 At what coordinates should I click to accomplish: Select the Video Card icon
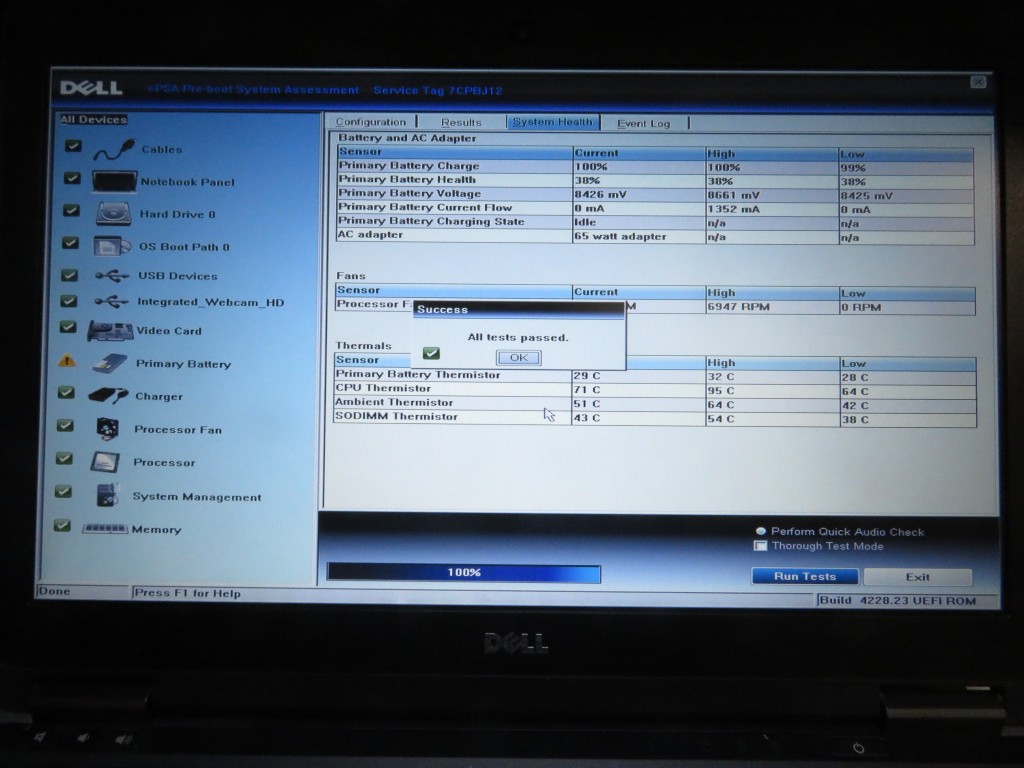pyautogui.click(x=110, y=331)
